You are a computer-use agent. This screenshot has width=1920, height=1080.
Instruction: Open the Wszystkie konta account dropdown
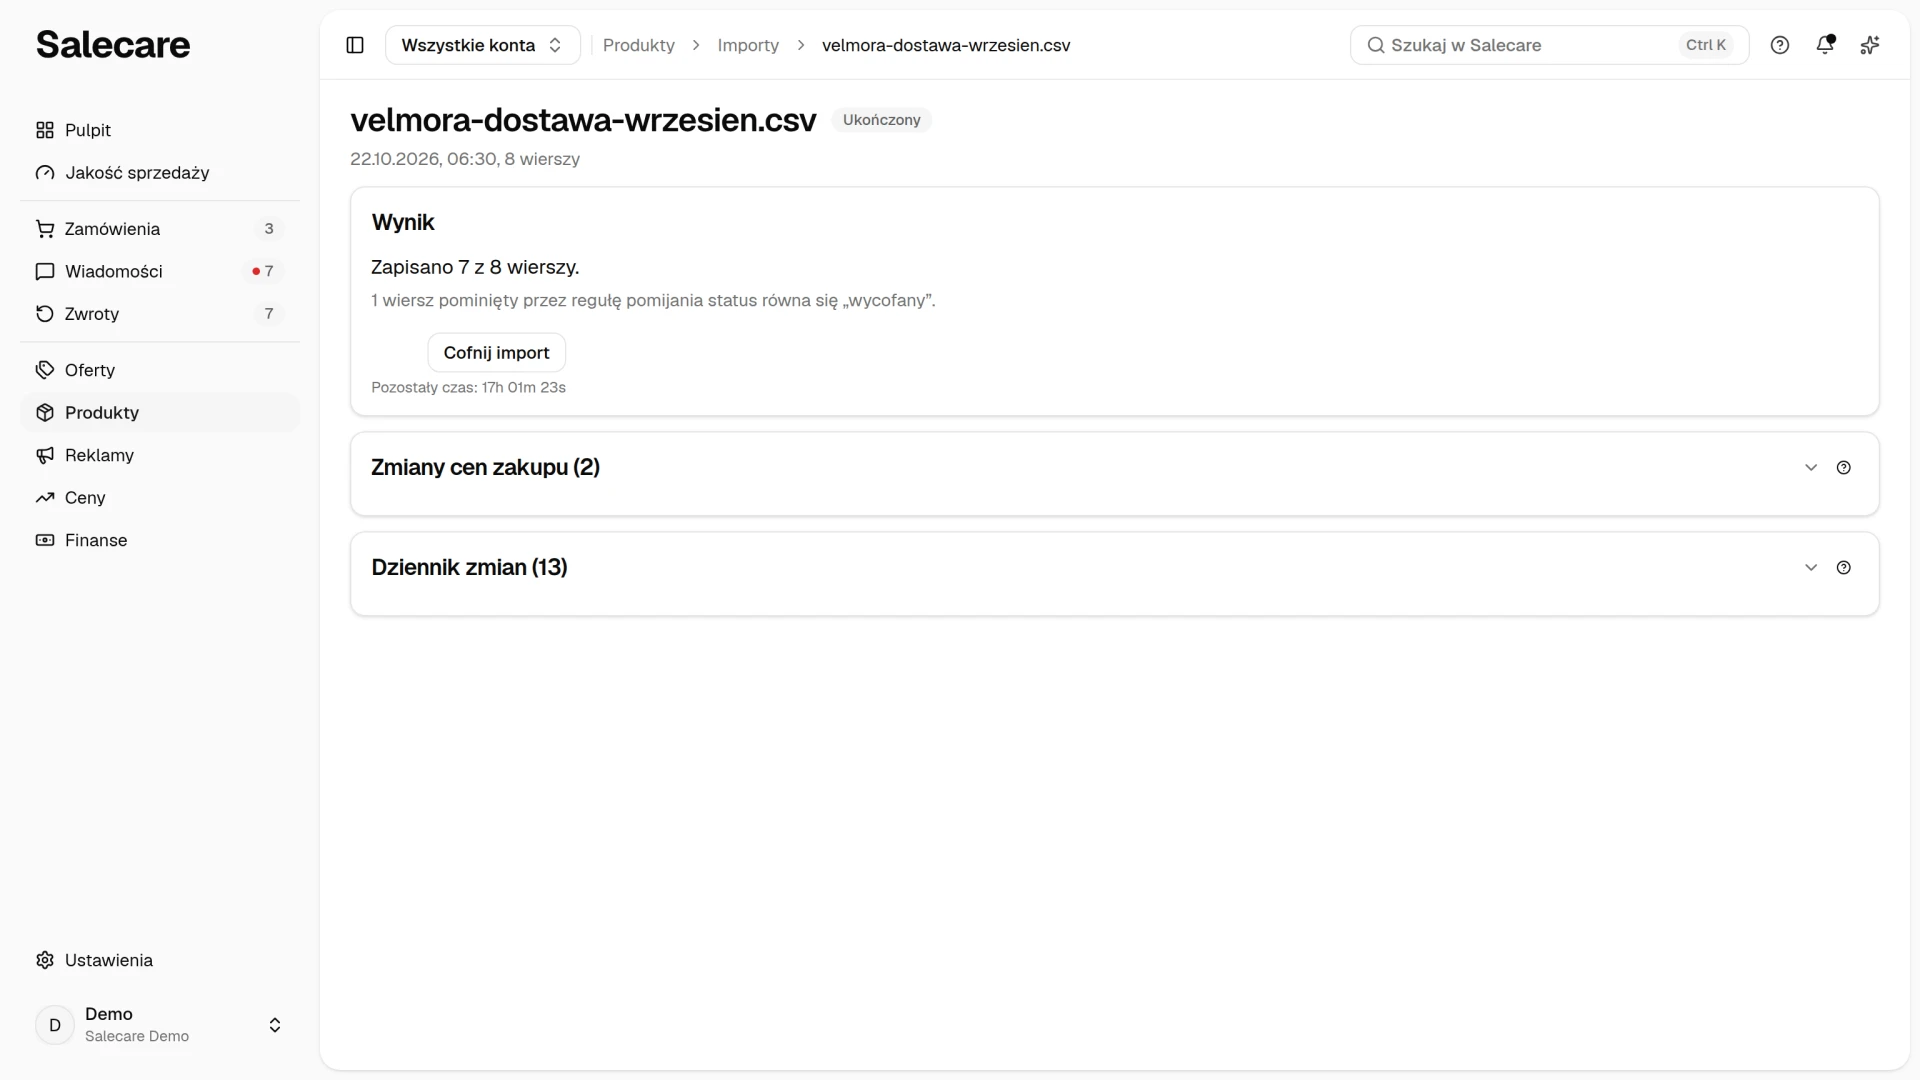point(483,45)
